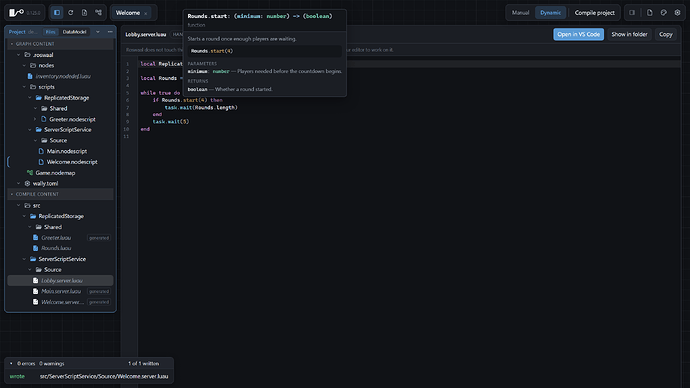Click line number 11 in the gutter
The width and height of the screenshot is (690, 388).
click(x=127, y=136)
